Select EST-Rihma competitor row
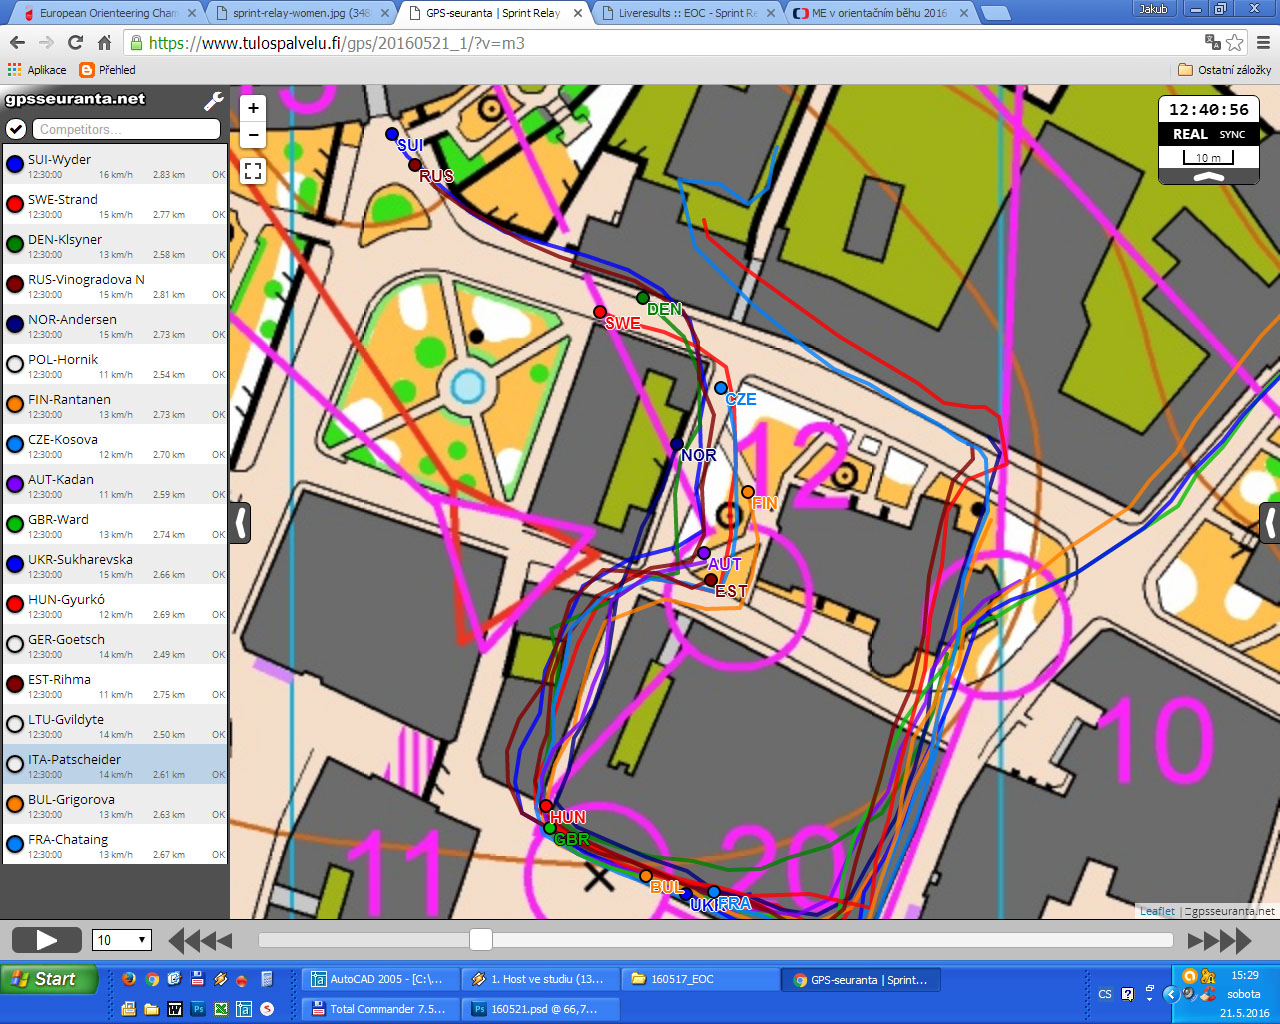This screenshot has height=1024, width=1280. pos(115,684)
